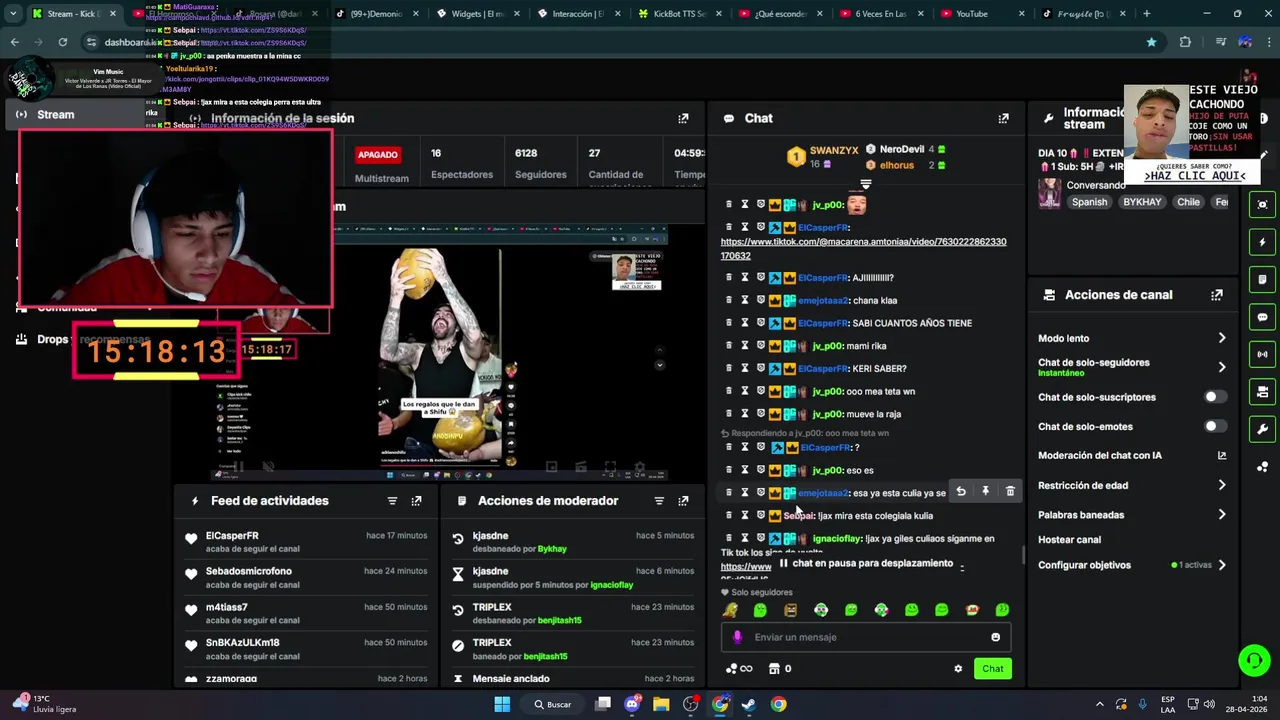Pop out Acciones de canal panel
Viewport: 1280px width, 720px height.
(1217, 295)
